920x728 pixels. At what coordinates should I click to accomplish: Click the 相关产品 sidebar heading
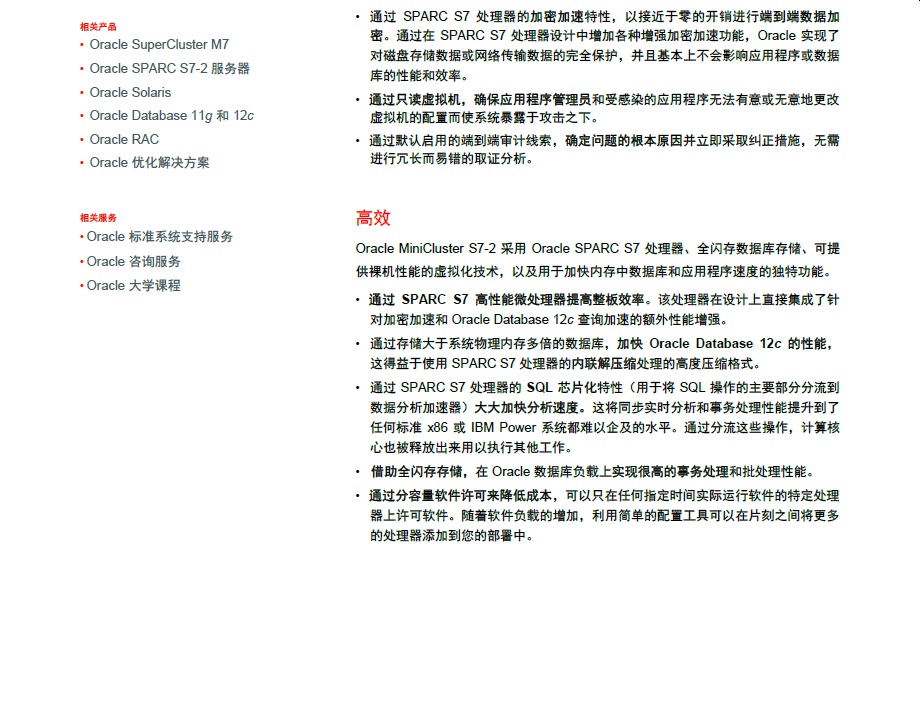pos(98,27)
